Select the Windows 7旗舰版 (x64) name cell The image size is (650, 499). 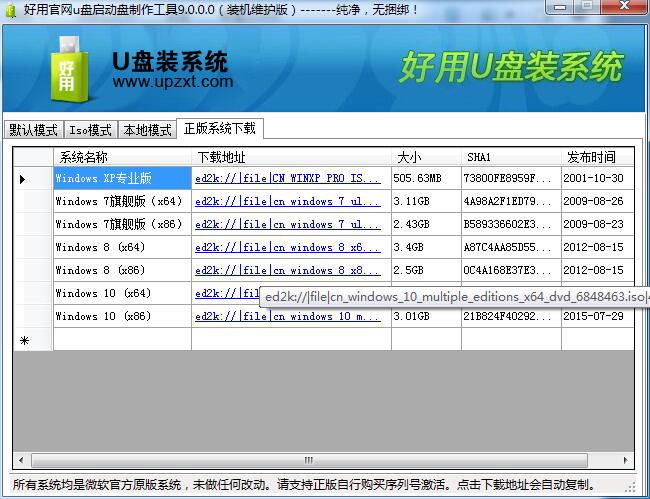pyautogui.click(x=122, y=201)
